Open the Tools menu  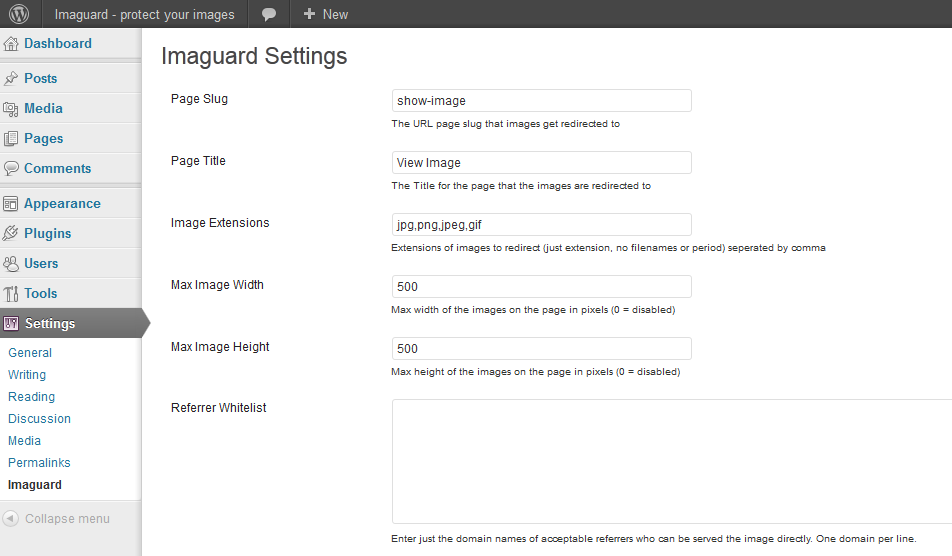click(41, 293)
